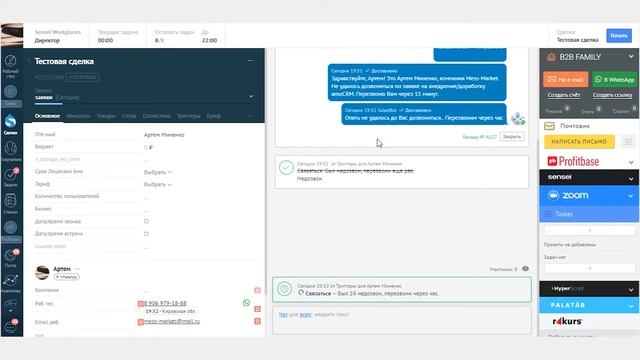Open the Тариф Выбрать dropdown
Image resolution: width=640 pixels, height=360 pixels.
[158, 184]
